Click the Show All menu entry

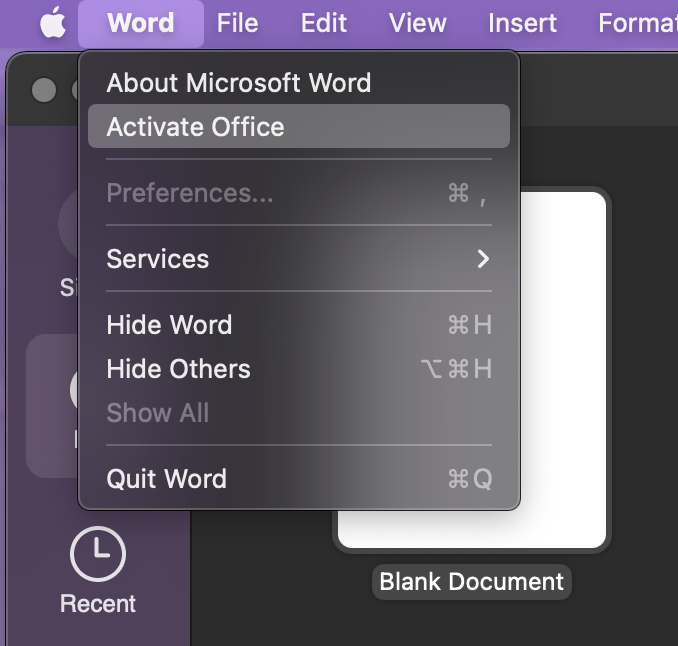tap(158, 413)
